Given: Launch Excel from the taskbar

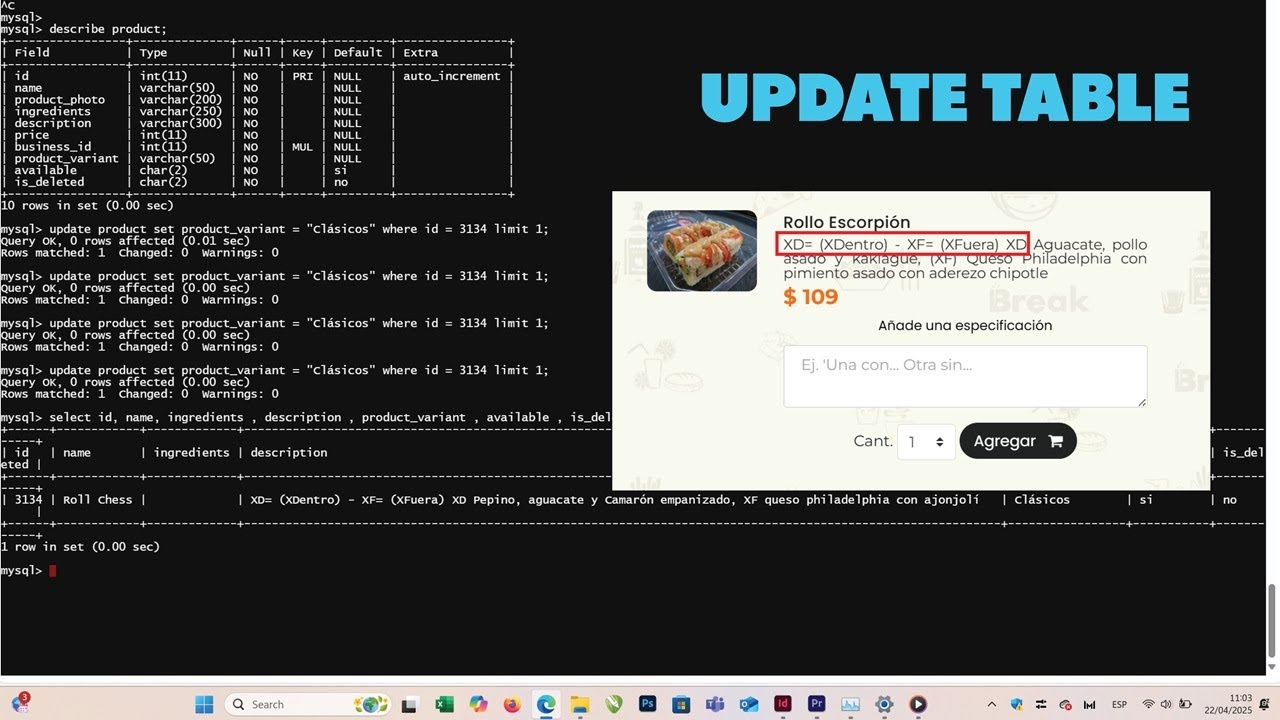Looking at the screenshot, I should pos(444,704).
